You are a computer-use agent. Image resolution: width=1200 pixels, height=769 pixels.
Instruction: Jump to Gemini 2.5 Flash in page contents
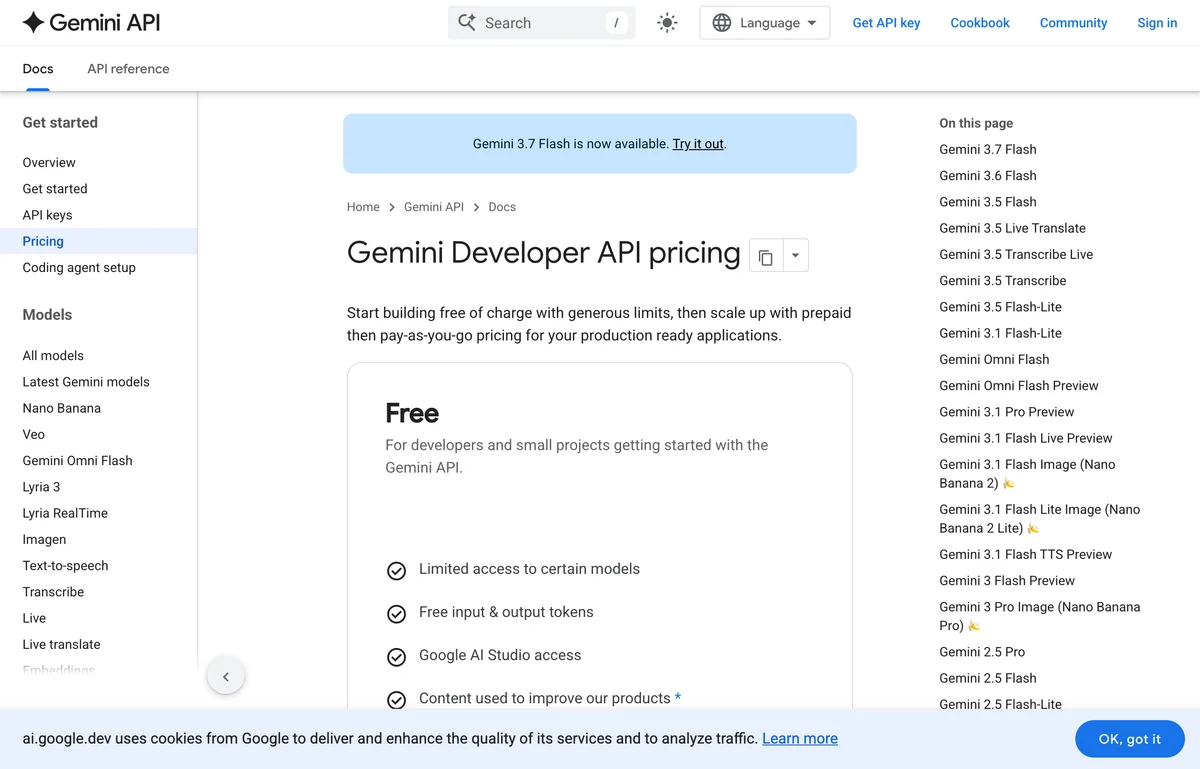pos(988,678)
